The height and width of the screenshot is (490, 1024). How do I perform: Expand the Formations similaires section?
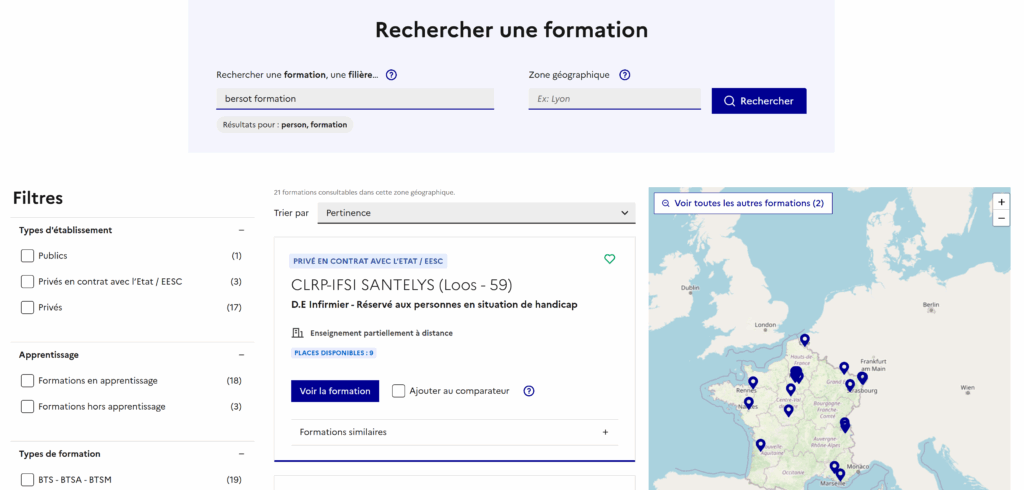point(605,432)
